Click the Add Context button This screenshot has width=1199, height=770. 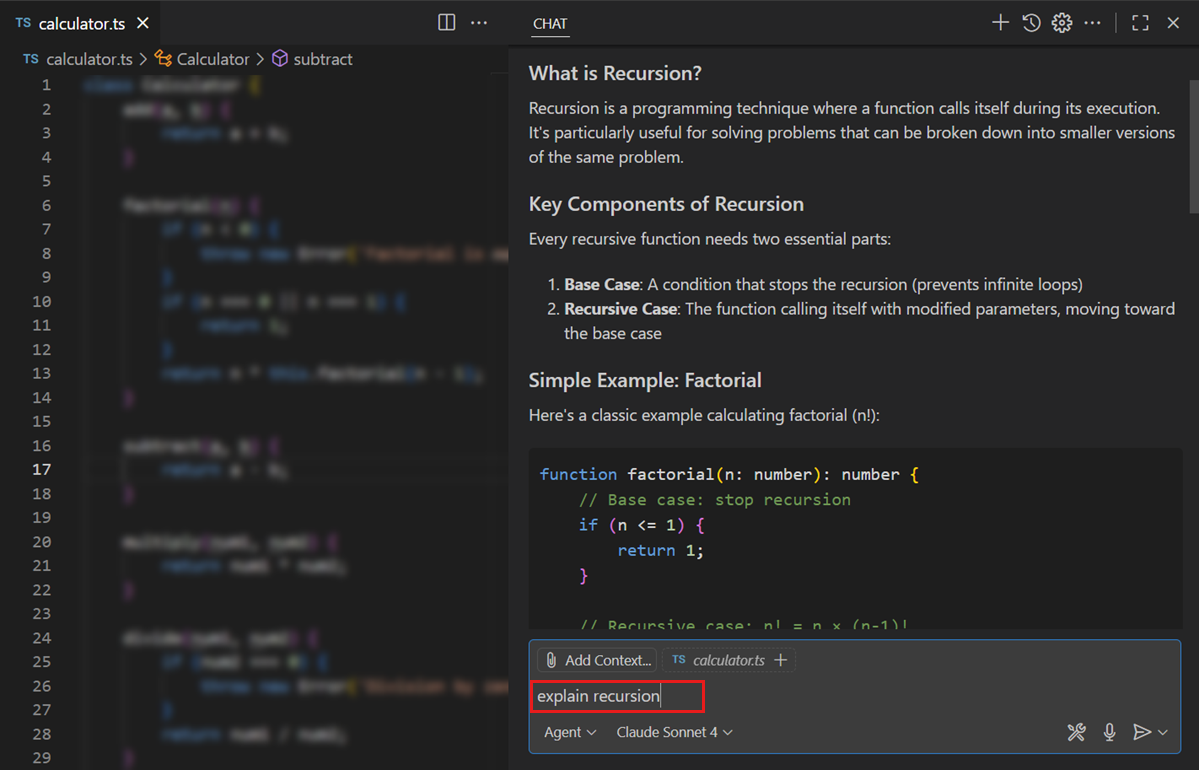[605, 659]
